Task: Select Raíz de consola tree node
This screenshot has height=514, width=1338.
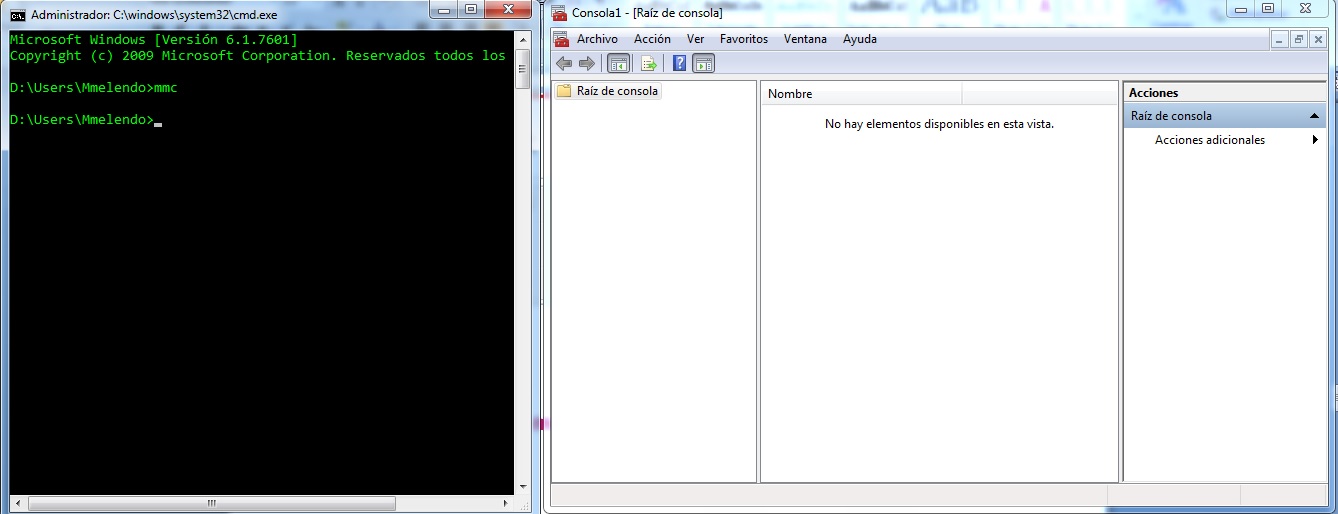Action: [617, 91]
